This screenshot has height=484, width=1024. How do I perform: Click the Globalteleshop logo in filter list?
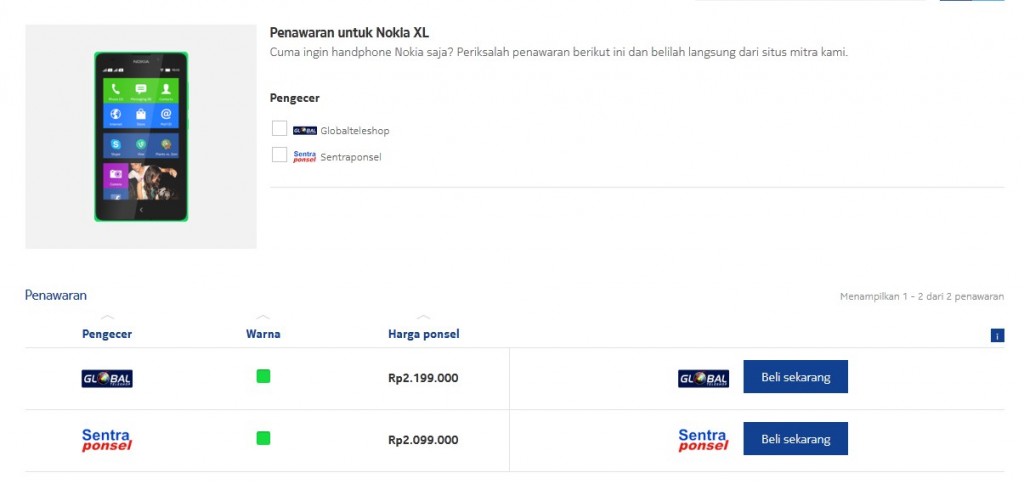coord(305,131)
